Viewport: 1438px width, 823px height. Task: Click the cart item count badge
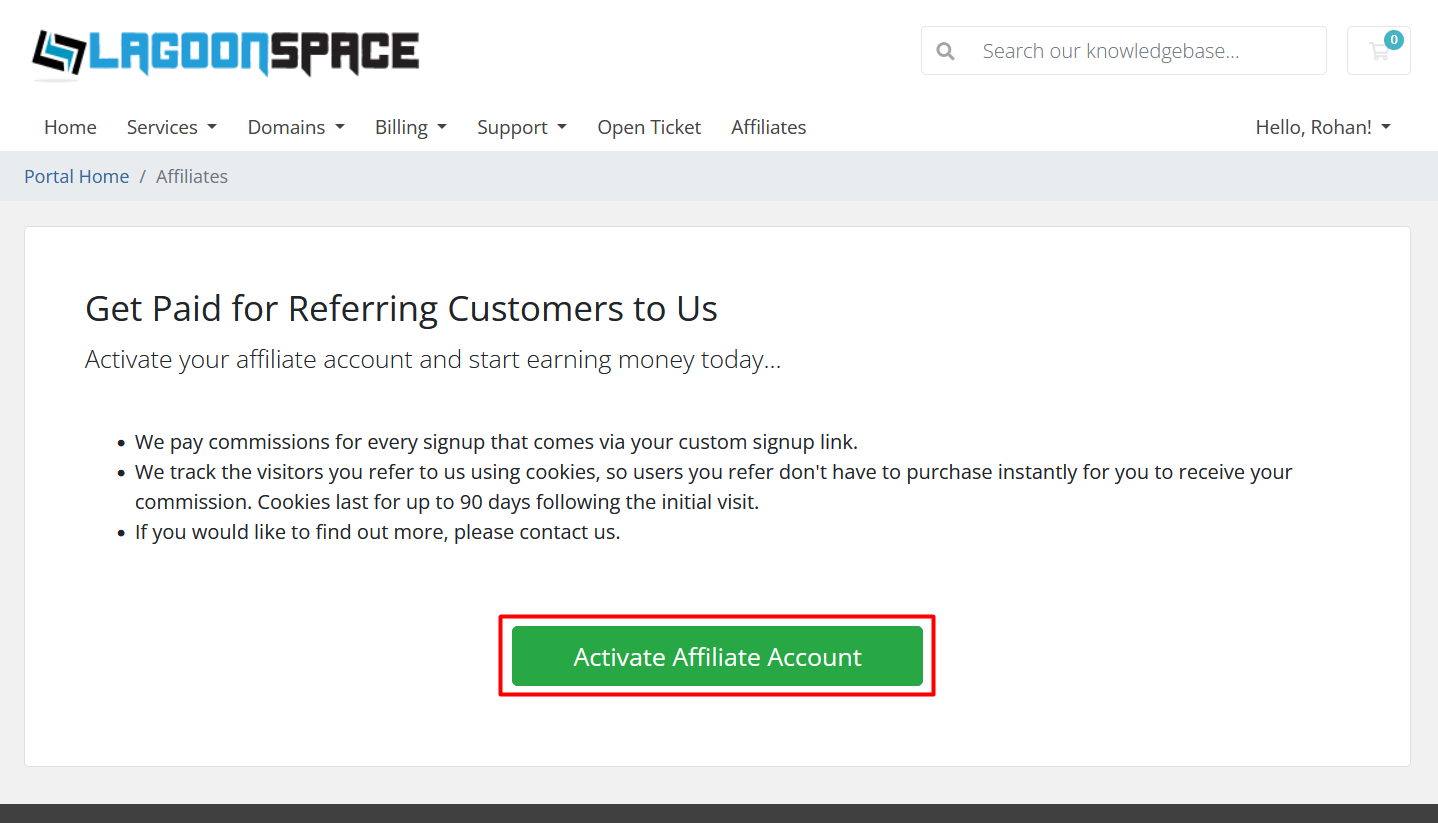tap(1393, 40)
